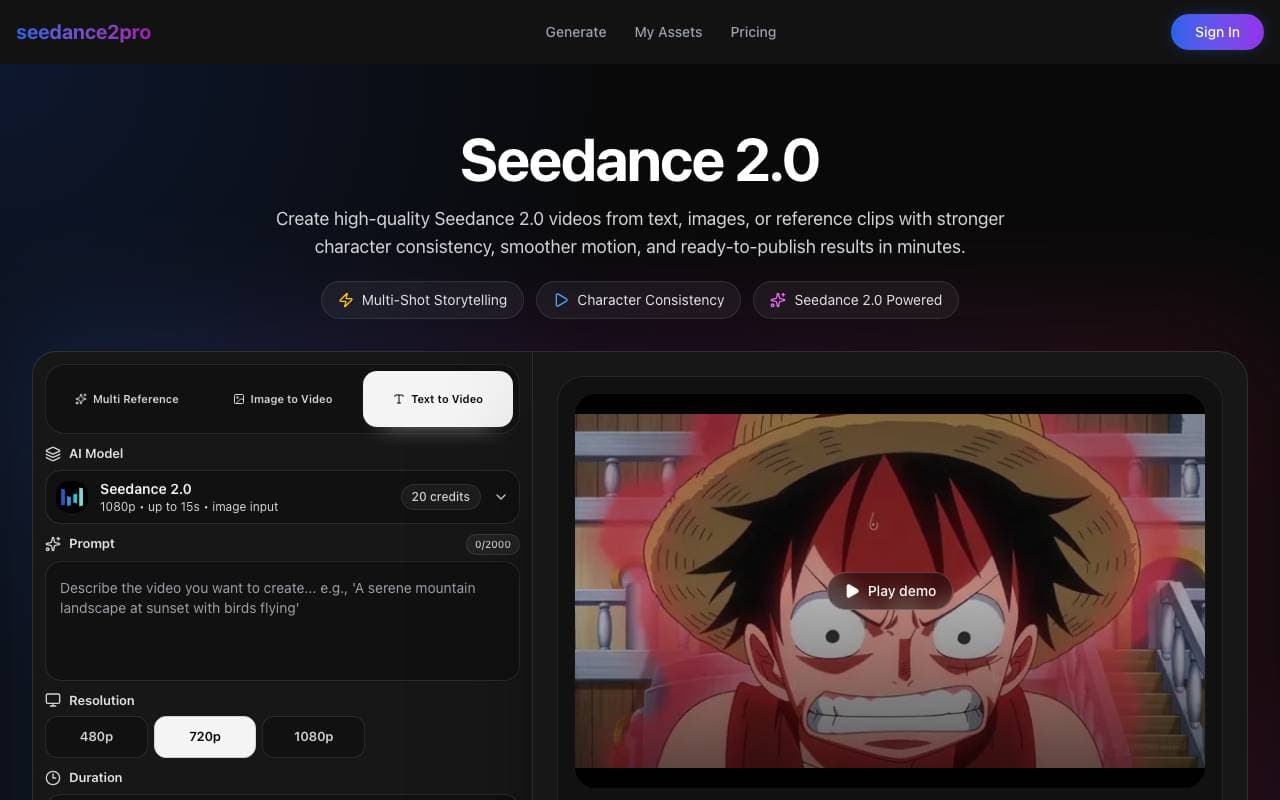1280x800 pixels.
Task: Choose the 1080p resolution option
Action: (314, 737)
